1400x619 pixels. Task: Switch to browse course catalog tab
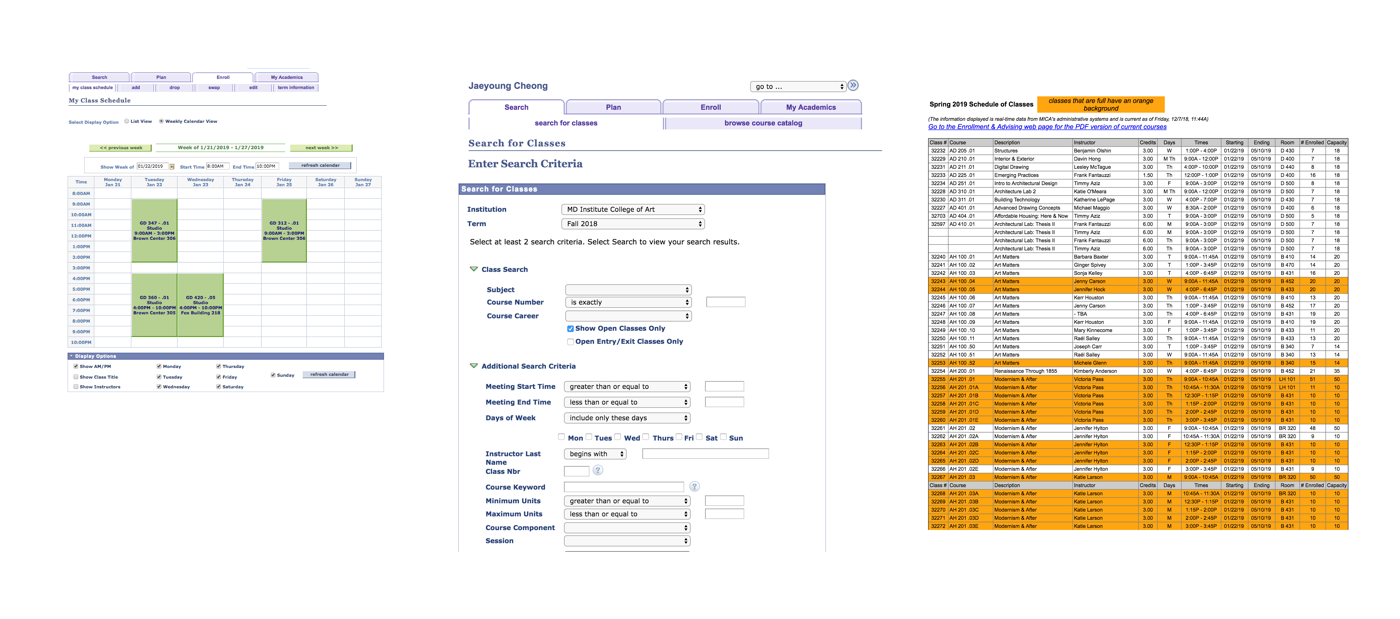[x=762, y=123]
